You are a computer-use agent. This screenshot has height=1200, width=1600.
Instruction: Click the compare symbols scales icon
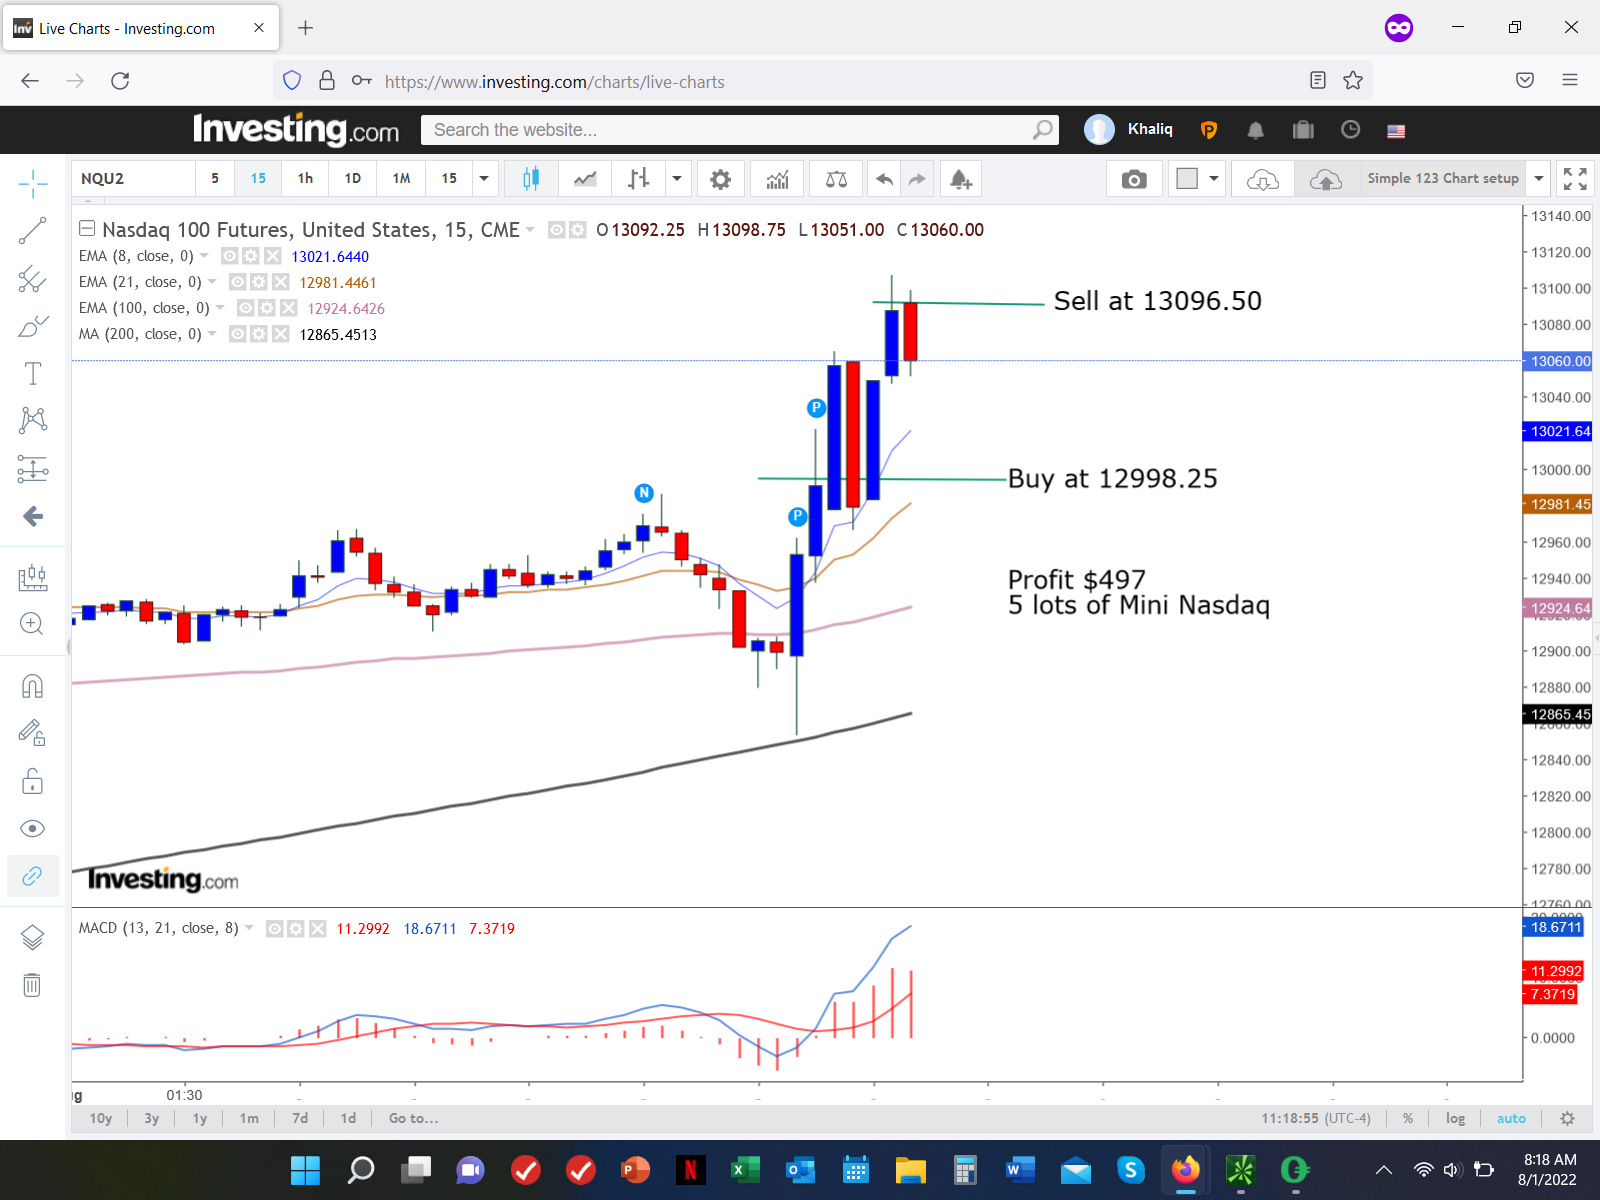(x=836, y=179)
